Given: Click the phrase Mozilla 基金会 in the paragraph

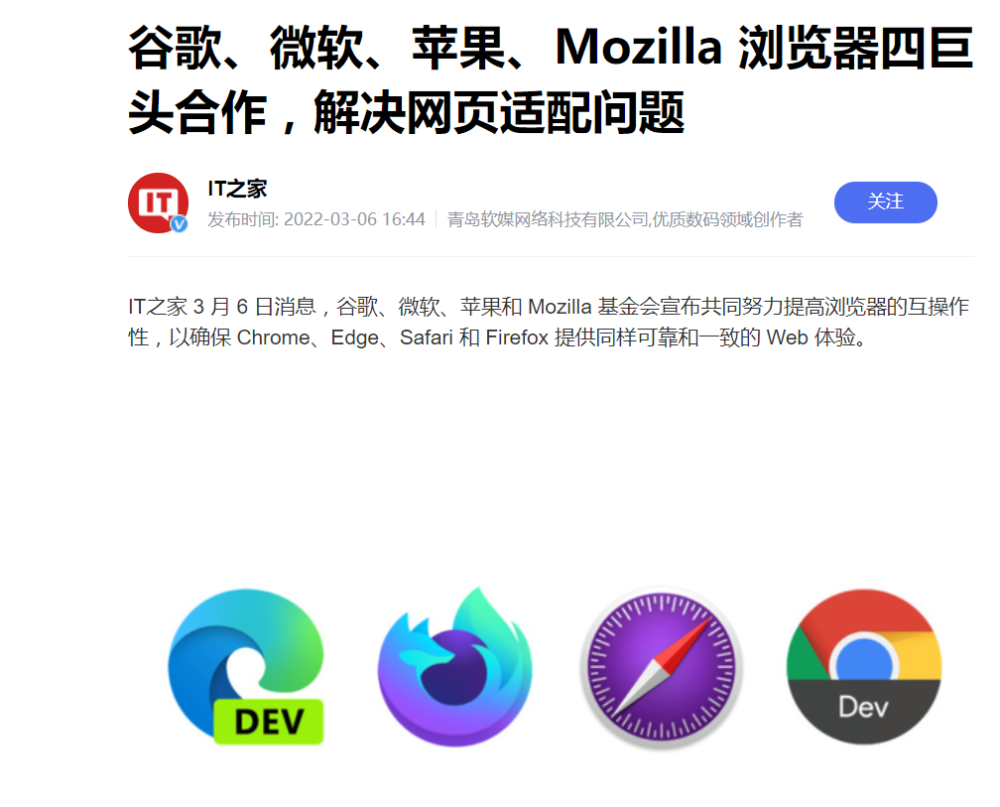Looking at the screenshot, I should (x=593, y=307).
